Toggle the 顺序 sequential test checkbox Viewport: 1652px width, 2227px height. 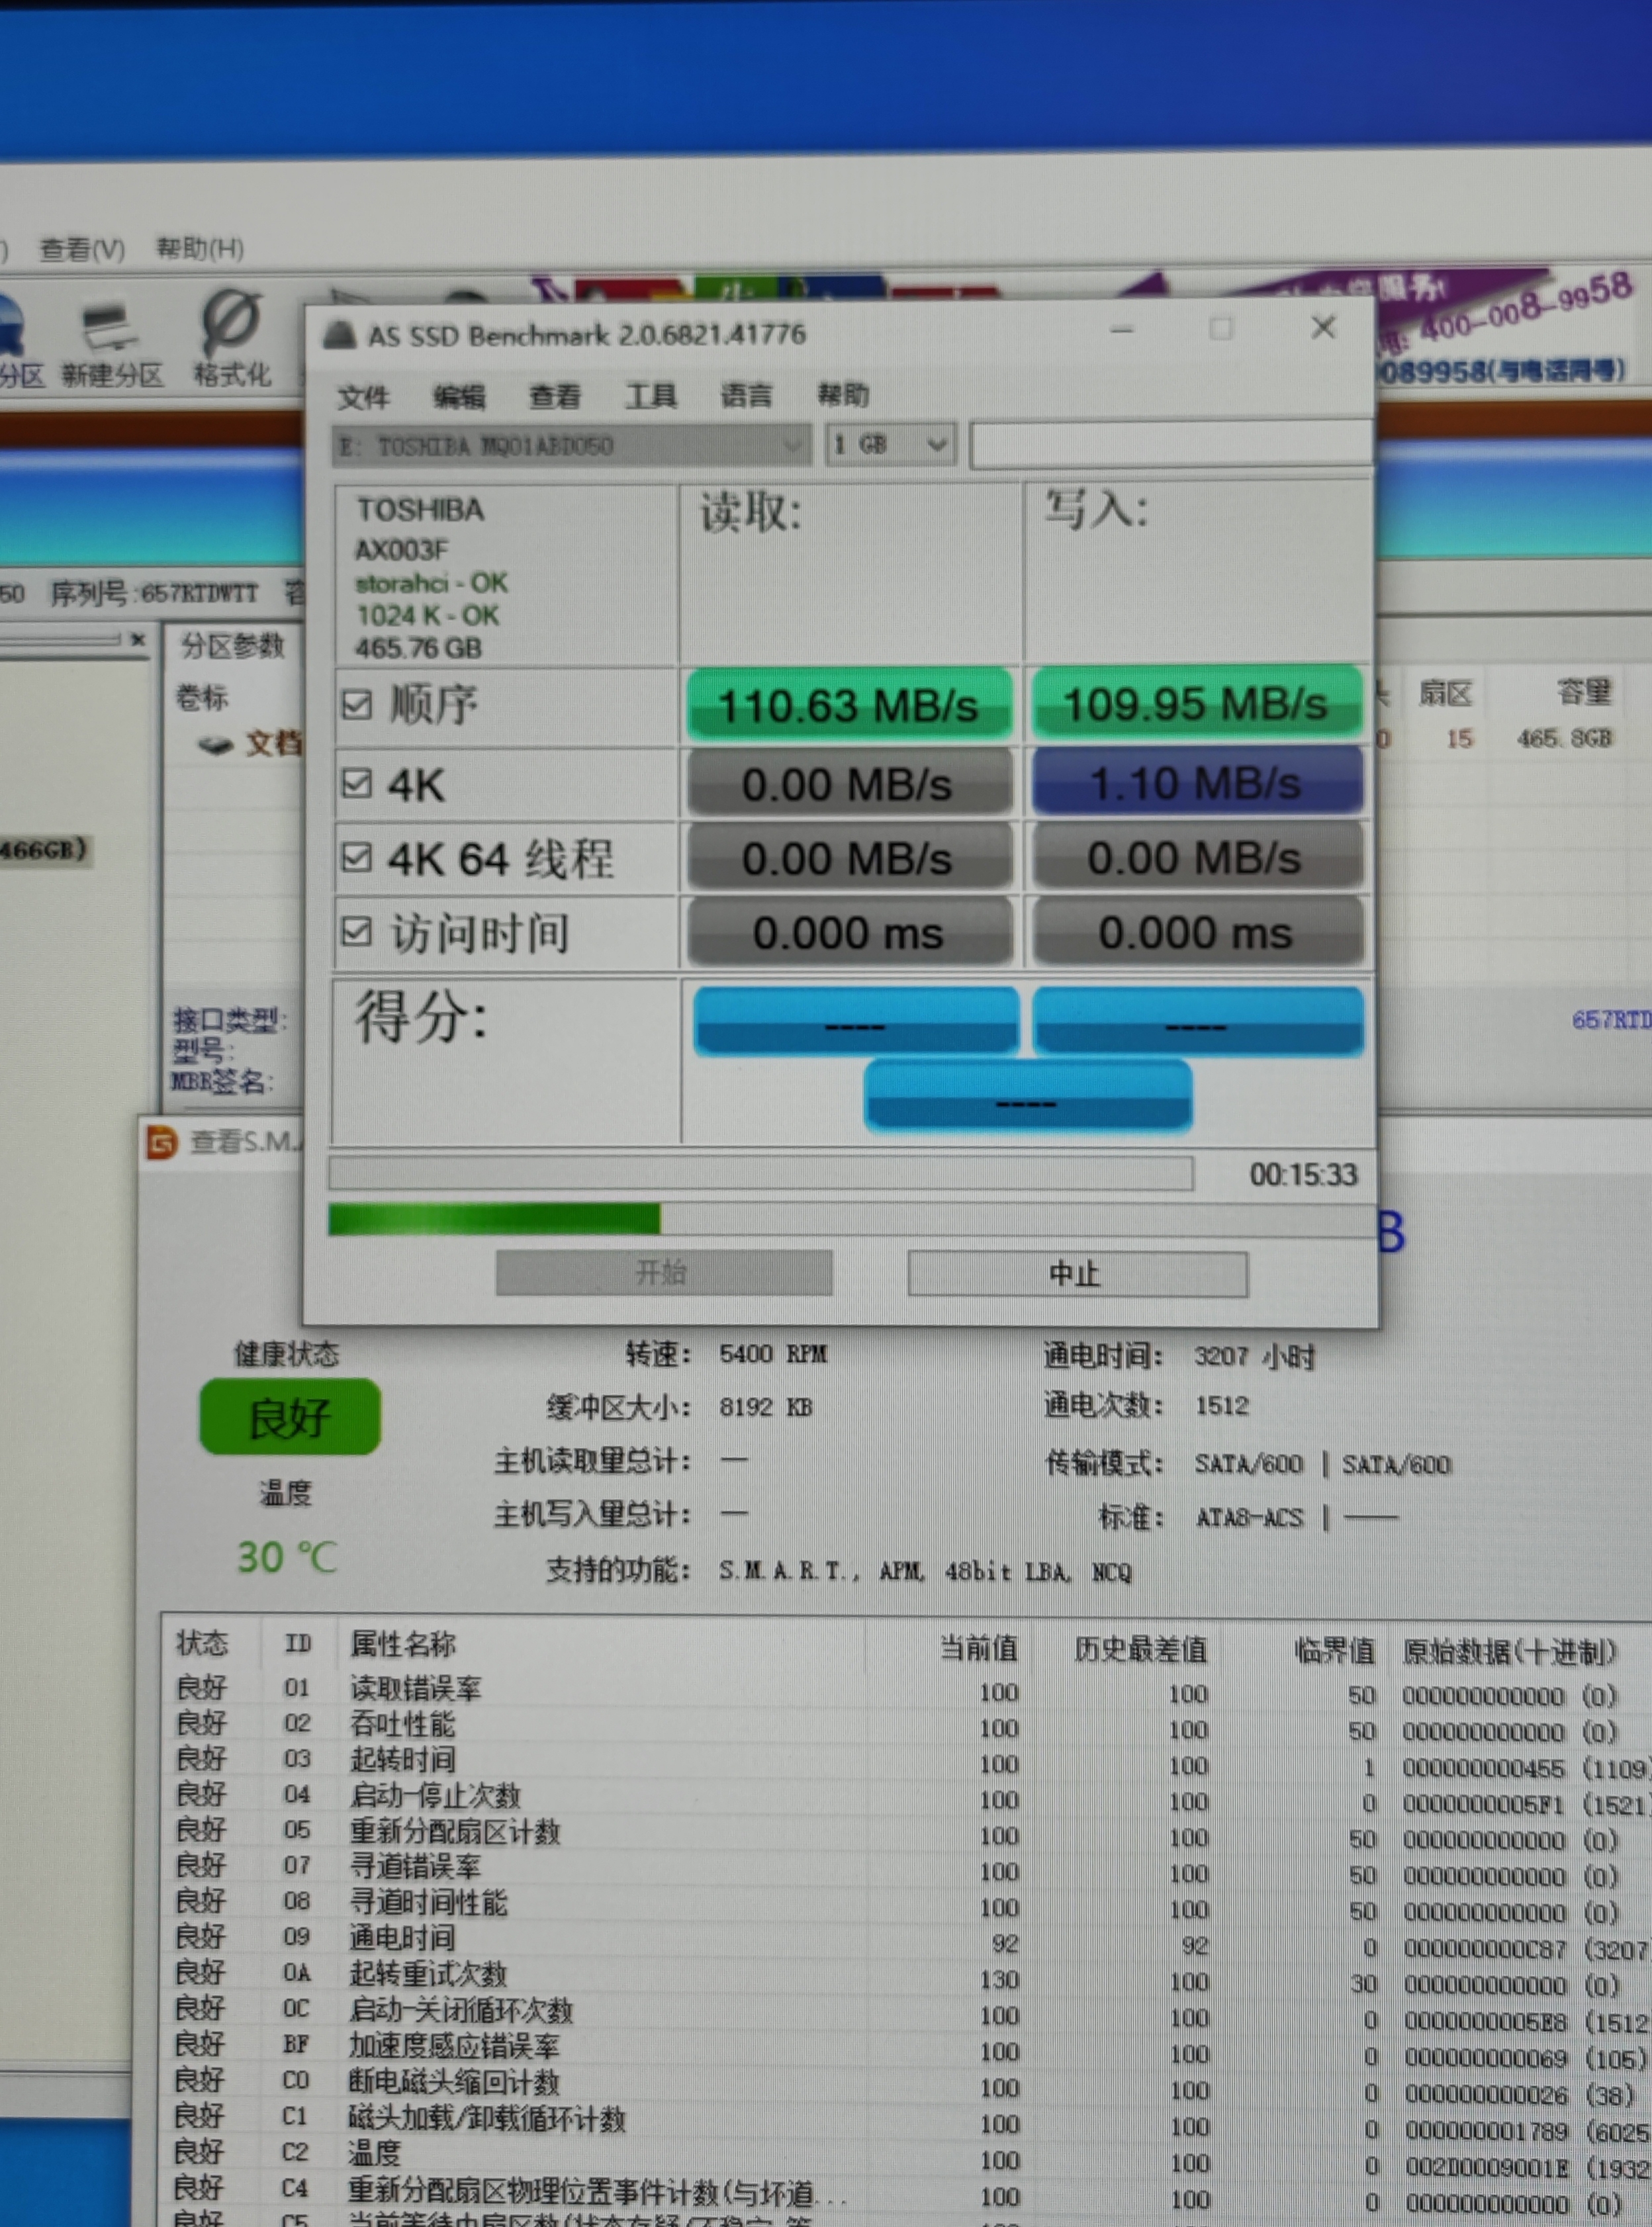pos(357,706)
